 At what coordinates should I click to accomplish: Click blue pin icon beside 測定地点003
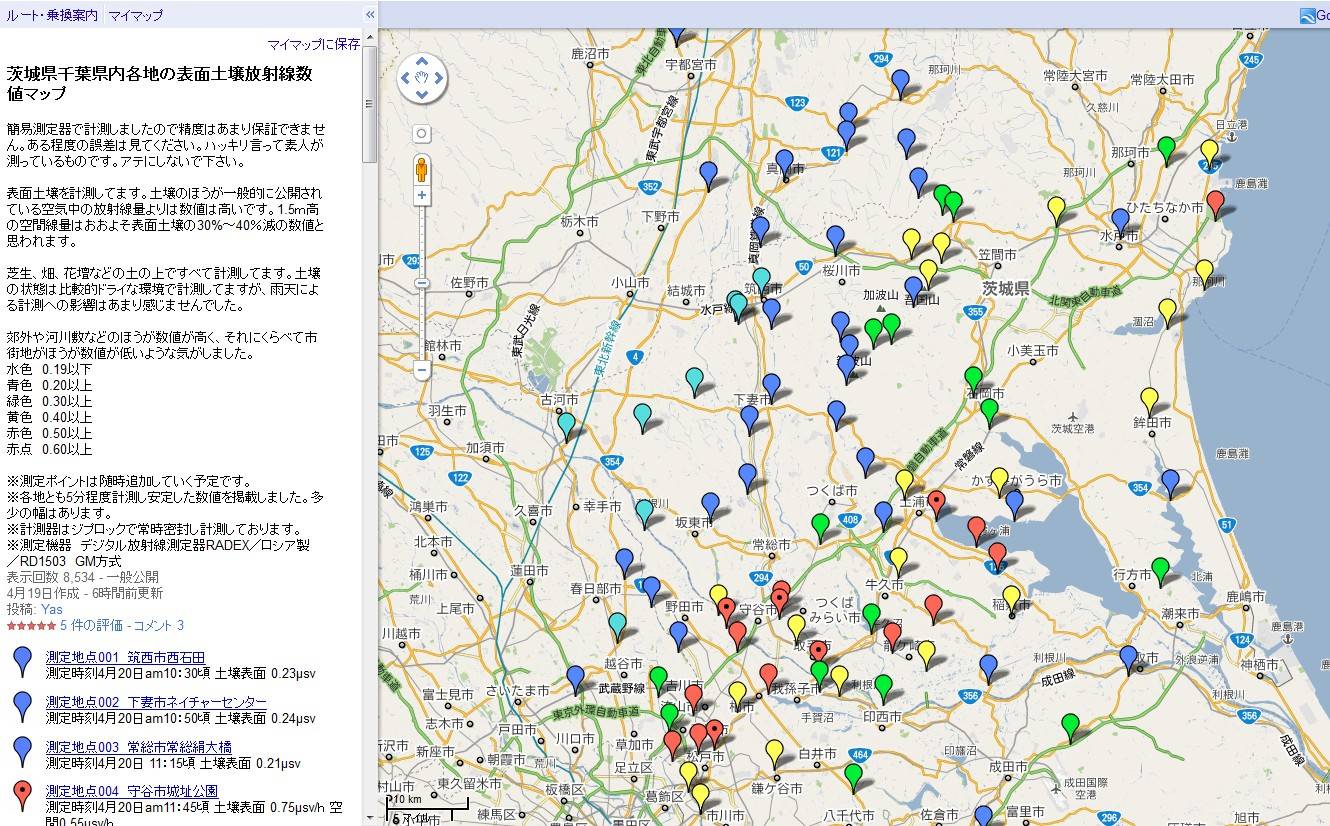(24, 752)
